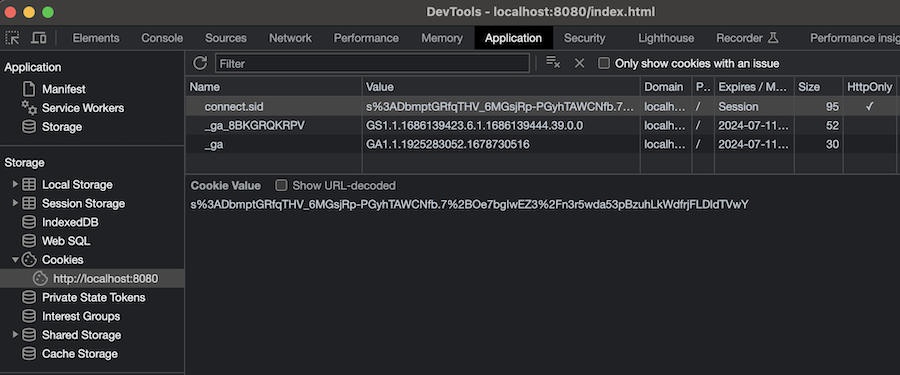
Task: Switch to the Sources tab
Action: pos(226,38)
